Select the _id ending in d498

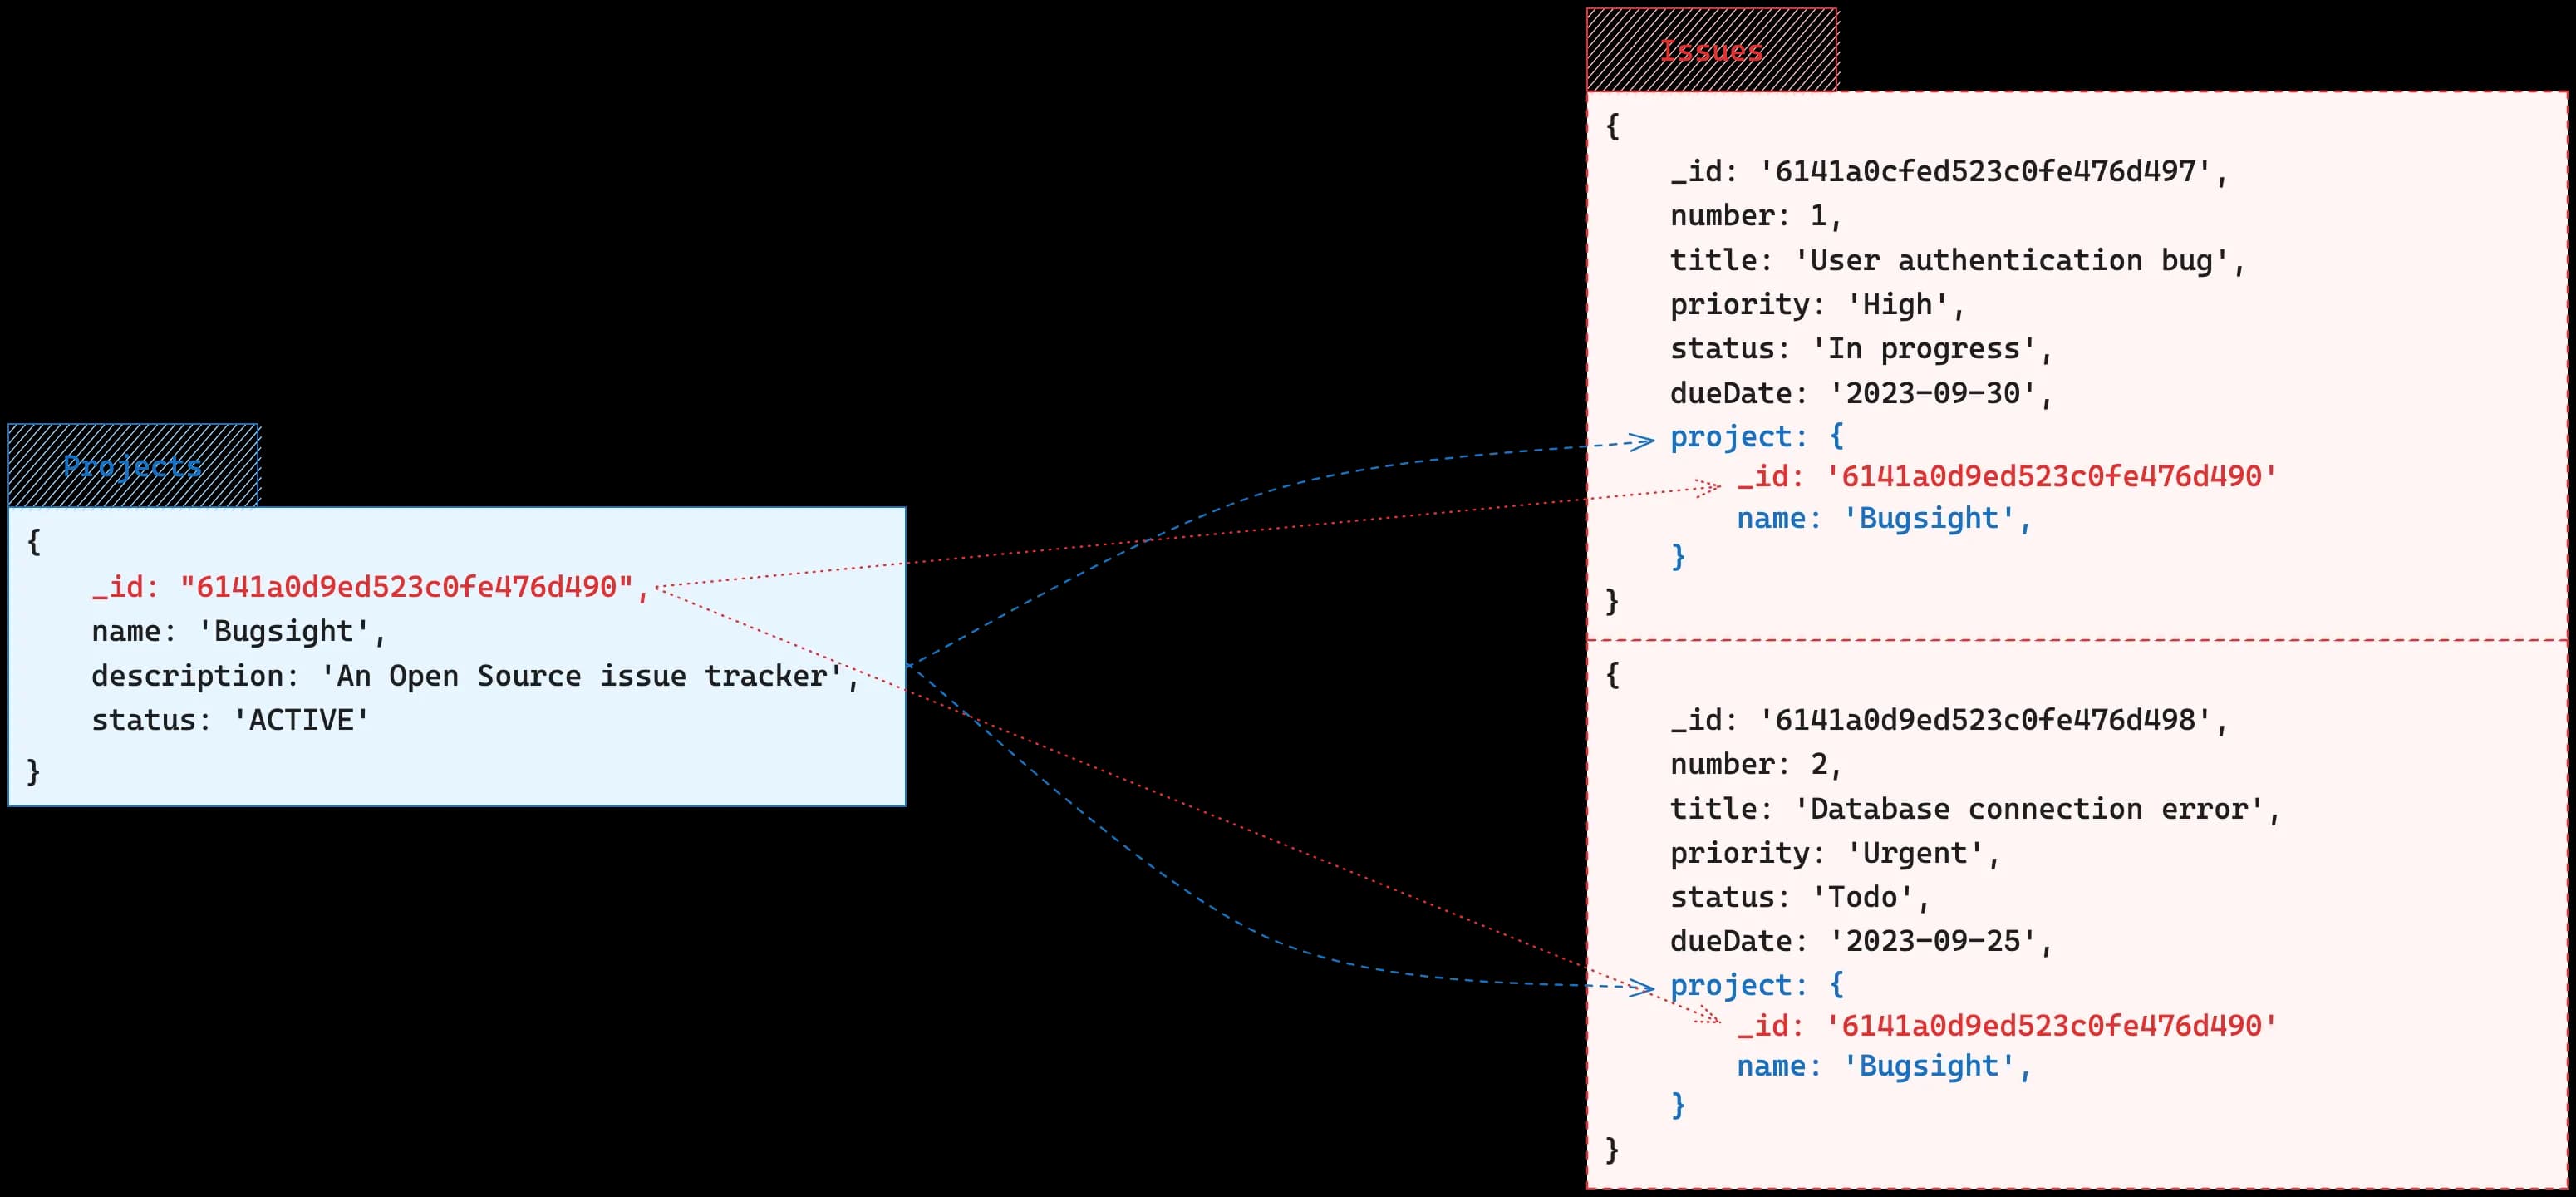(1949, 720)
